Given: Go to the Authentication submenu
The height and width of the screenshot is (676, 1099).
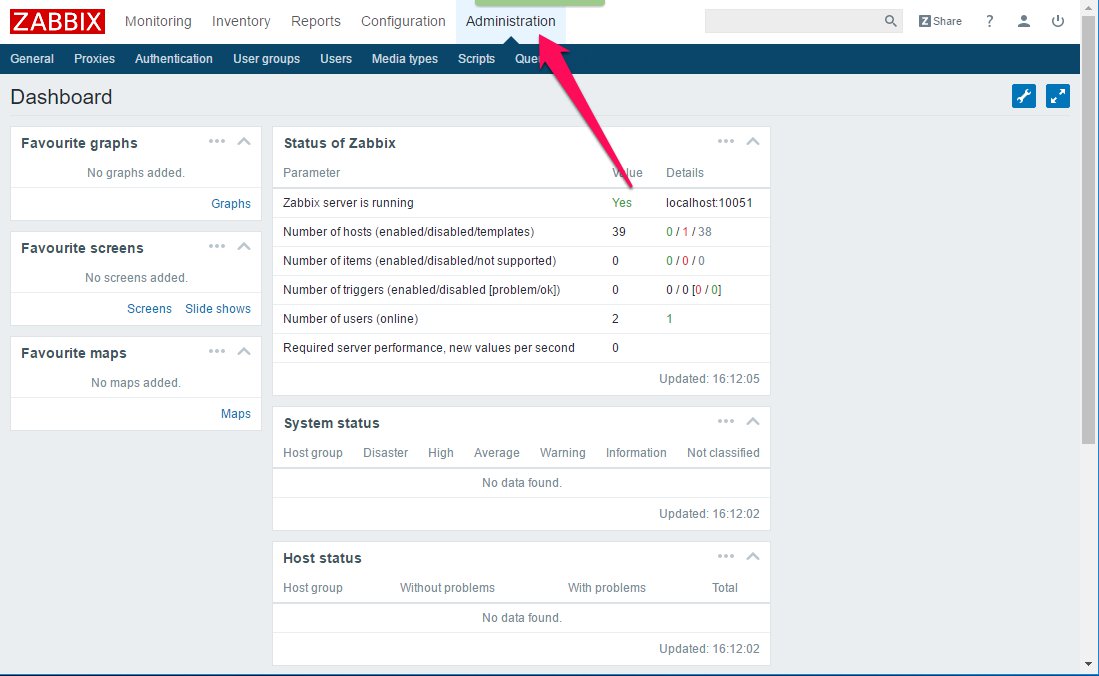Looking at the screenshot, I should point(174,59).
